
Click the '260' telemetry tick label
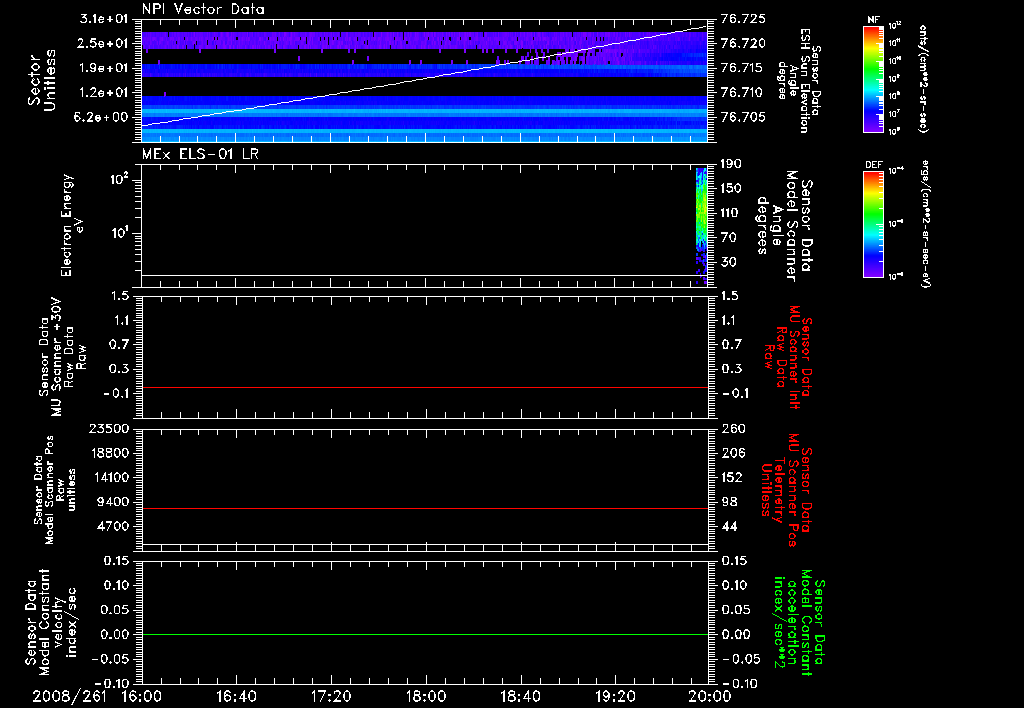pos(733,428)
